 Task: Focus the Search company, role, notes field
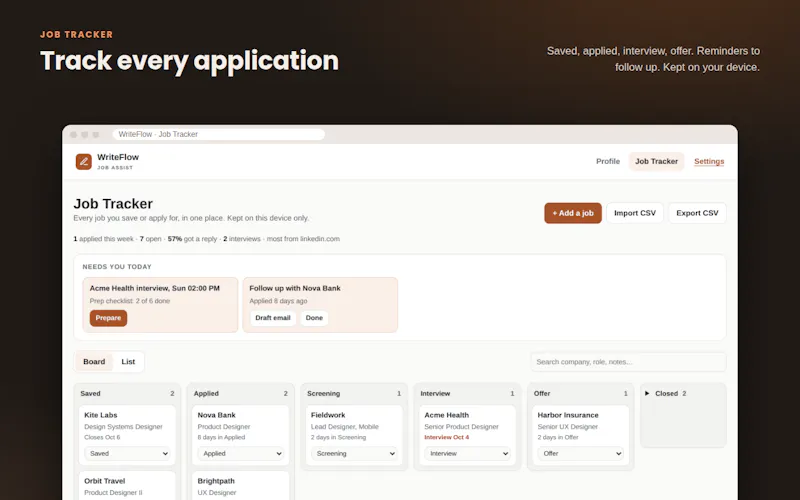628,362
